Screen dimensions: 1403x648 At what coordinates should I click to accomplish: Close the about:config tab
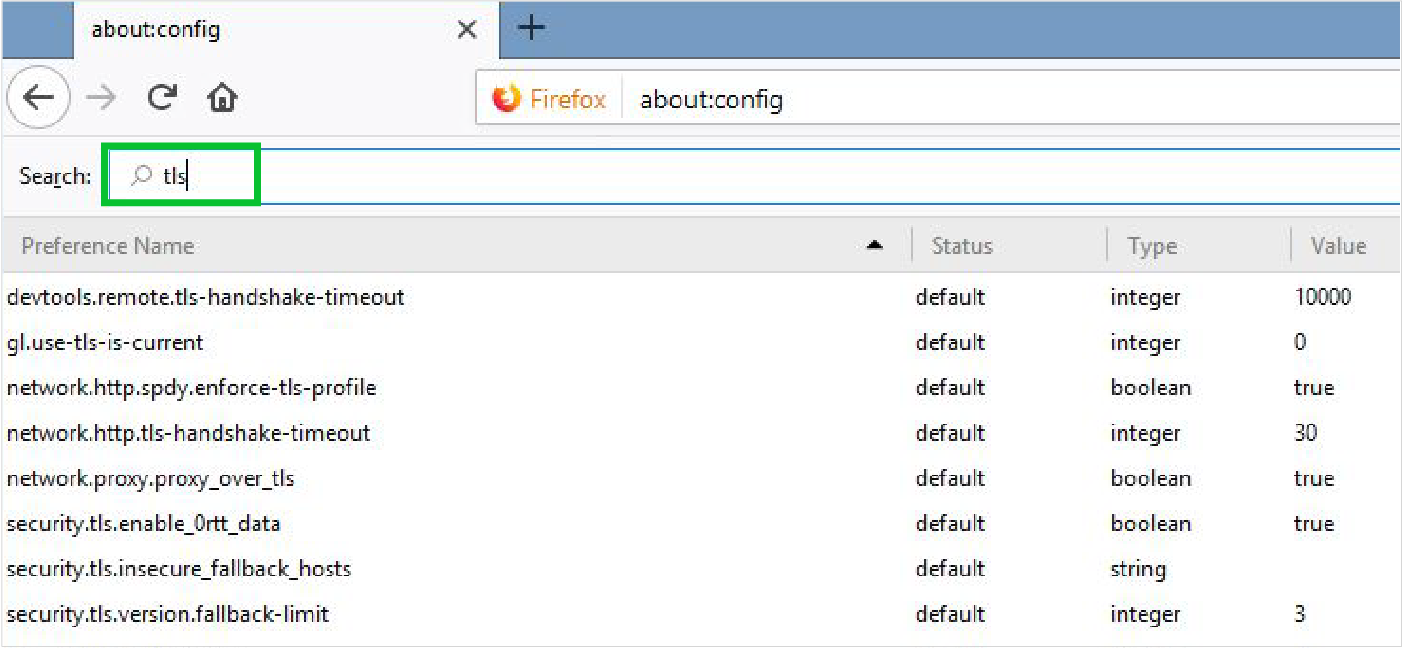(x=466, y=30)
